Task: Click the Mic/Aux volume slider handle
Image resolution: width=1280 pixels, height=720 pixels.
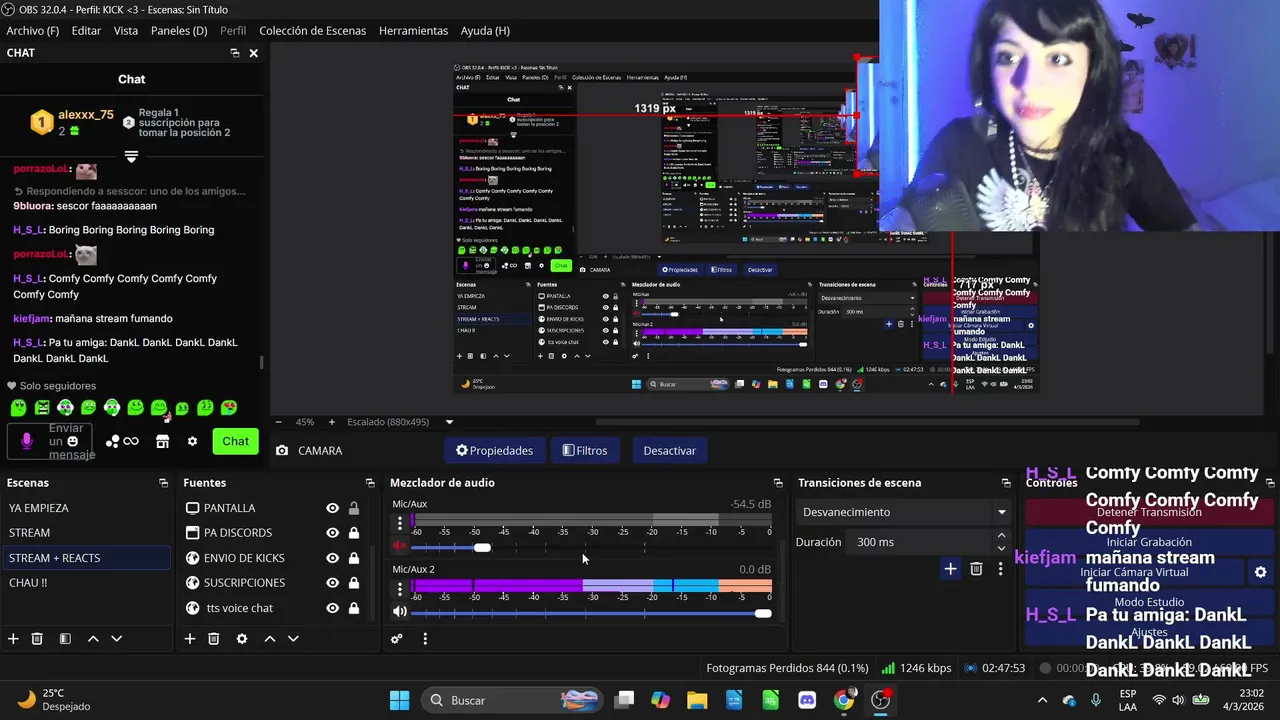Action: [482, 548]
